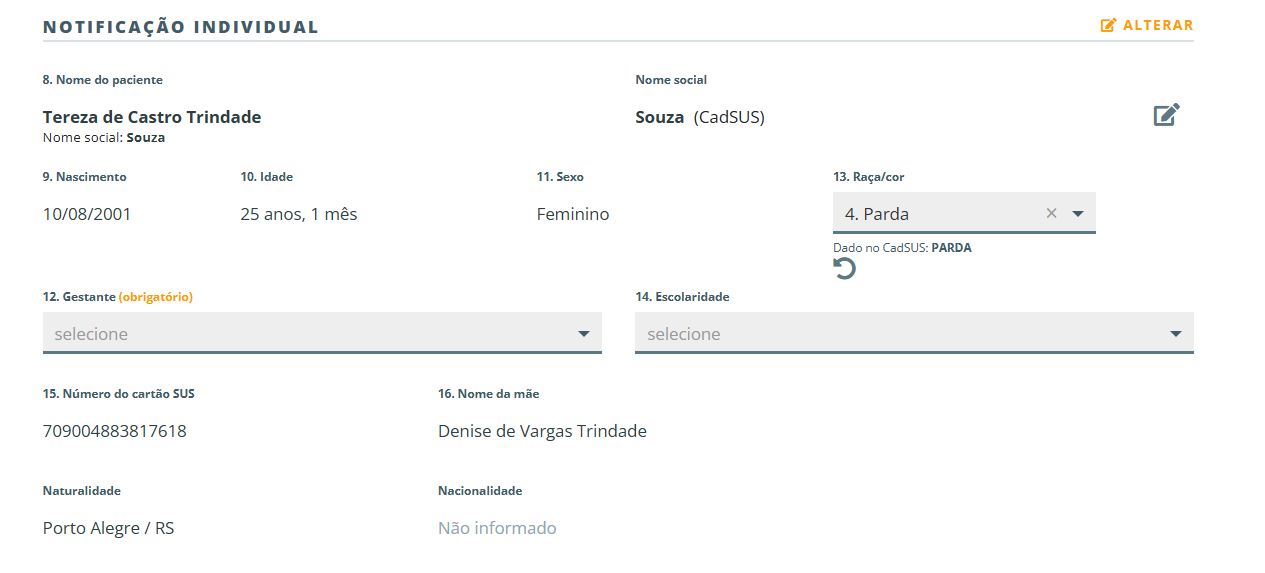
Task: Click mother's name Denise de Vargas Trindade
Action: [x=542, y=431]
